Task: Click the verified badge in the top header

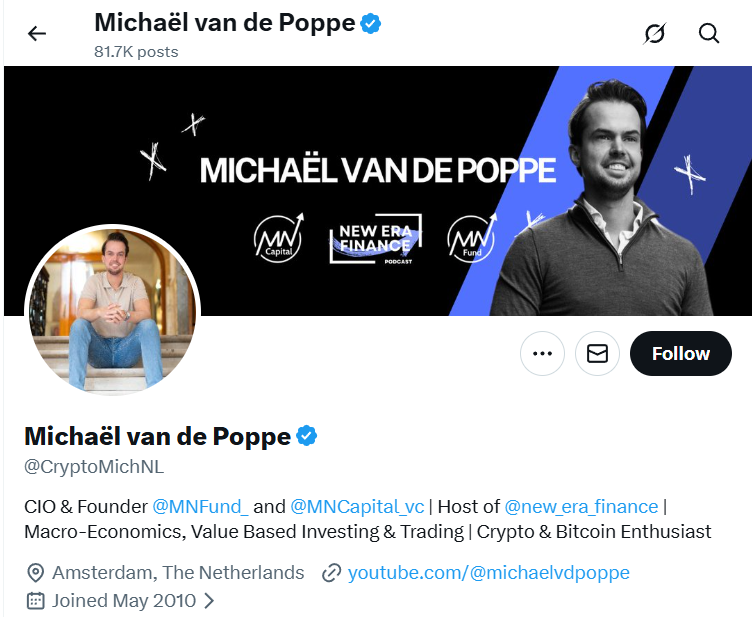Action: tap(371, 23)
